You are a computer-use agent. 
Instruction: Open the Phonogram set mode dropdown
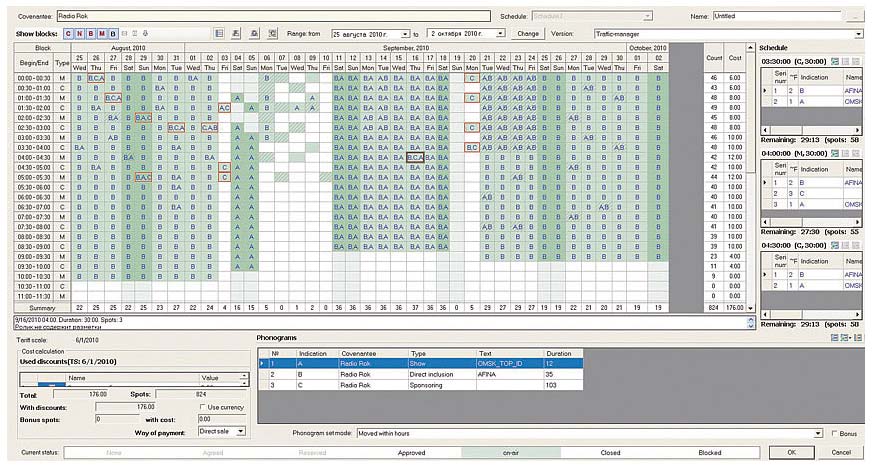pos(818,433)
